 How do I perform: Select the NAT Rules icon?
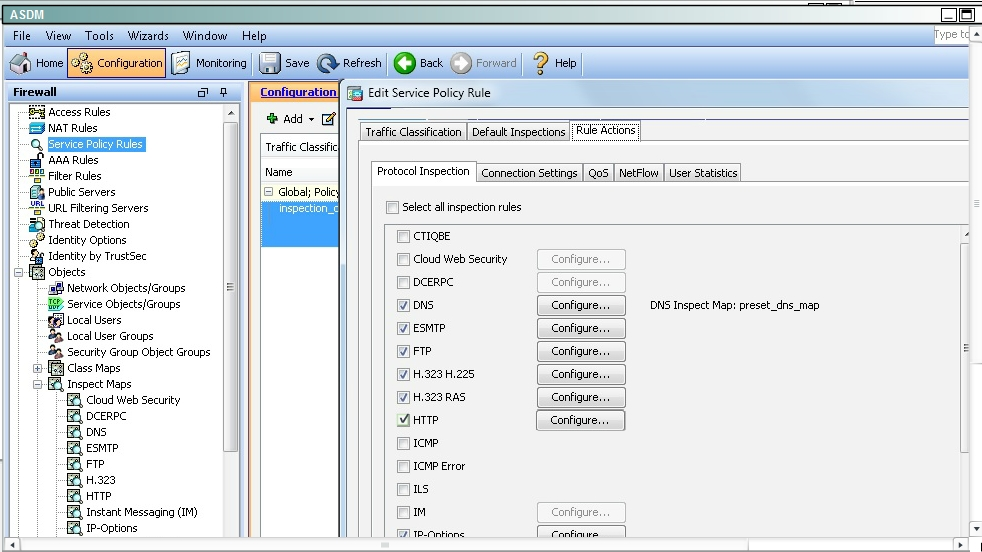click(x=37, y=128)
